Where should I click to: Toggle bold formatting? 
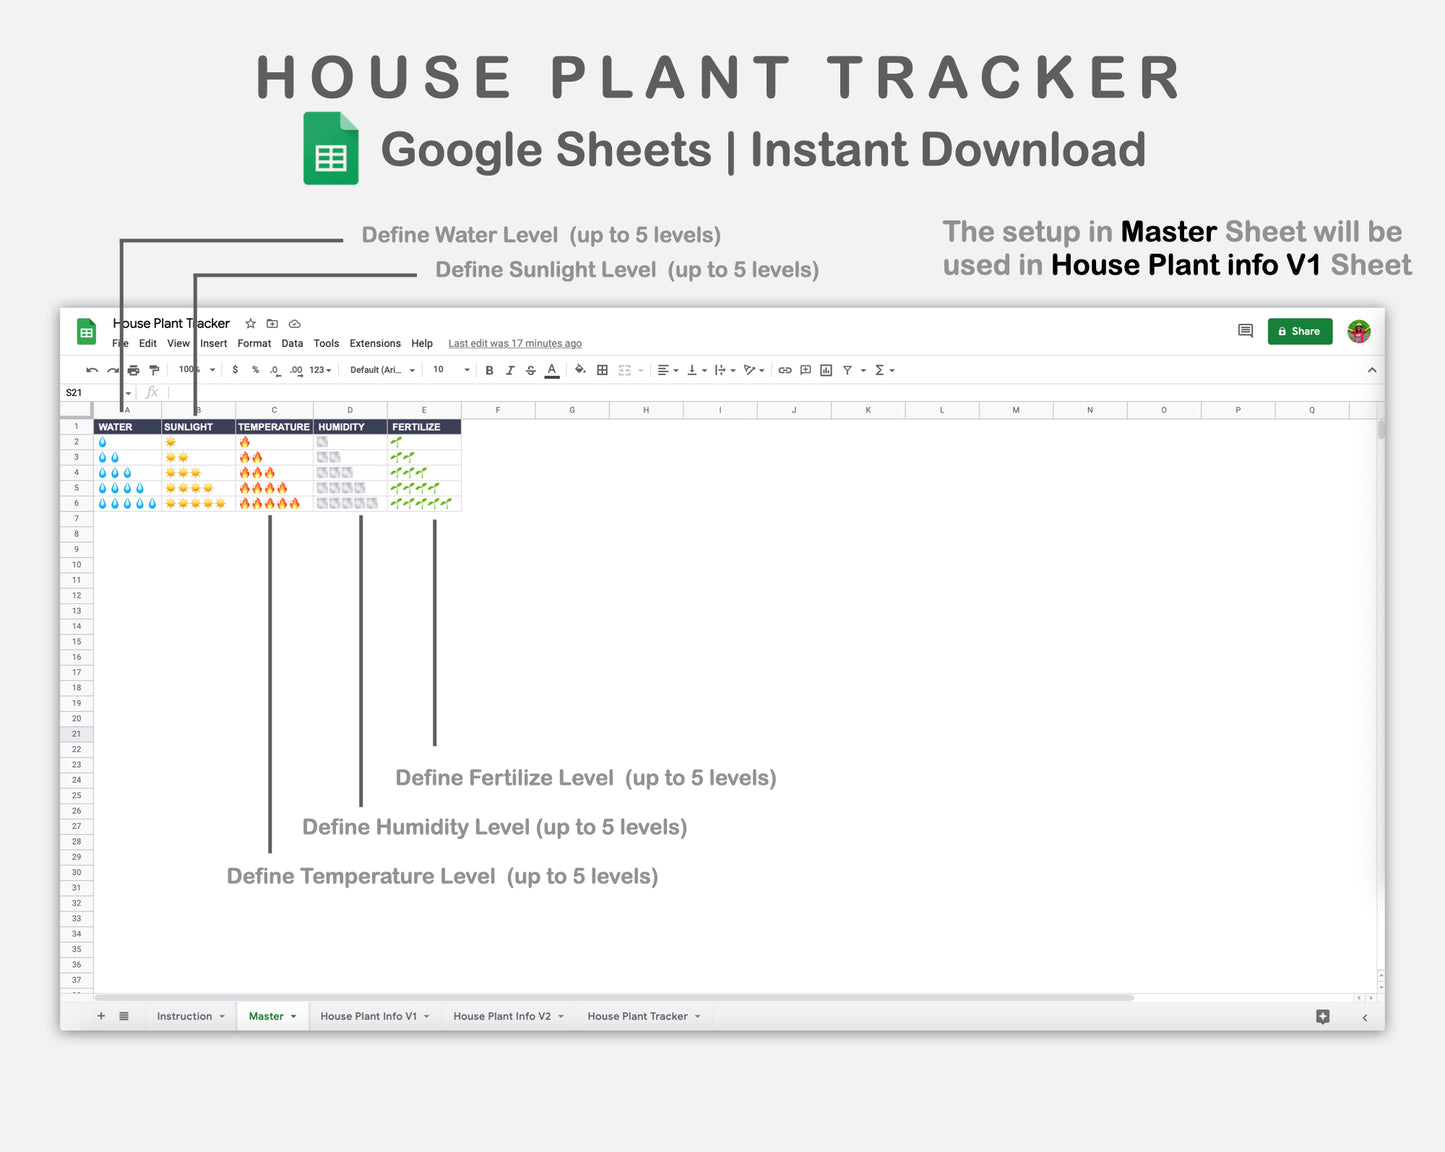point(489,369)
